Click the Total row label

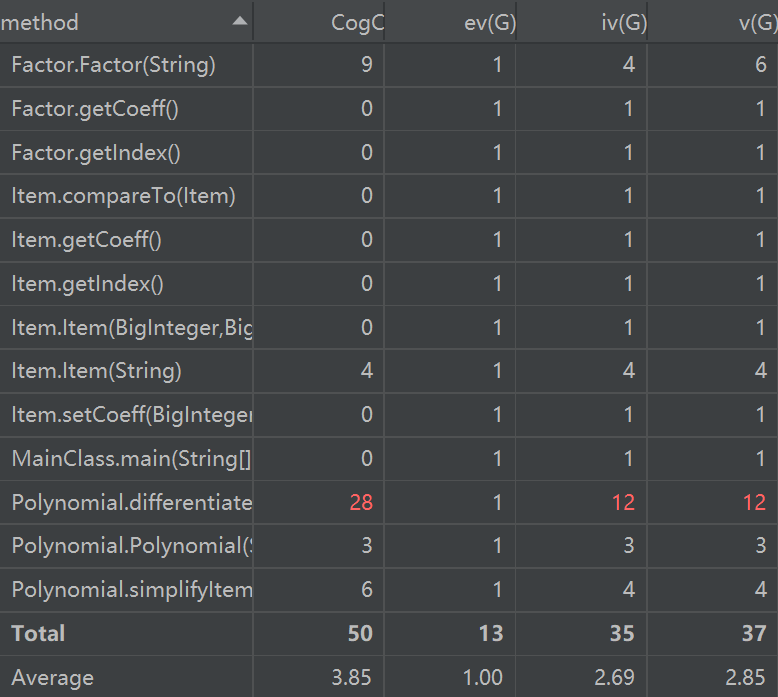click(x=38, y=634)
